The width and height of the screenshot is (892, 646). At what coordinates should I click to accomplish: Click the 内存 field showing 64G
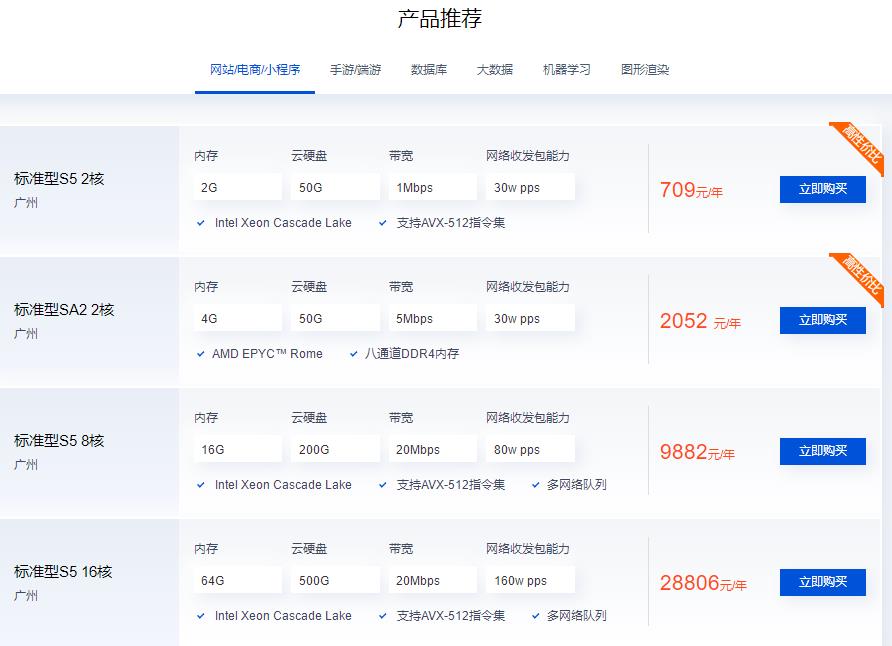pos(237,580)
